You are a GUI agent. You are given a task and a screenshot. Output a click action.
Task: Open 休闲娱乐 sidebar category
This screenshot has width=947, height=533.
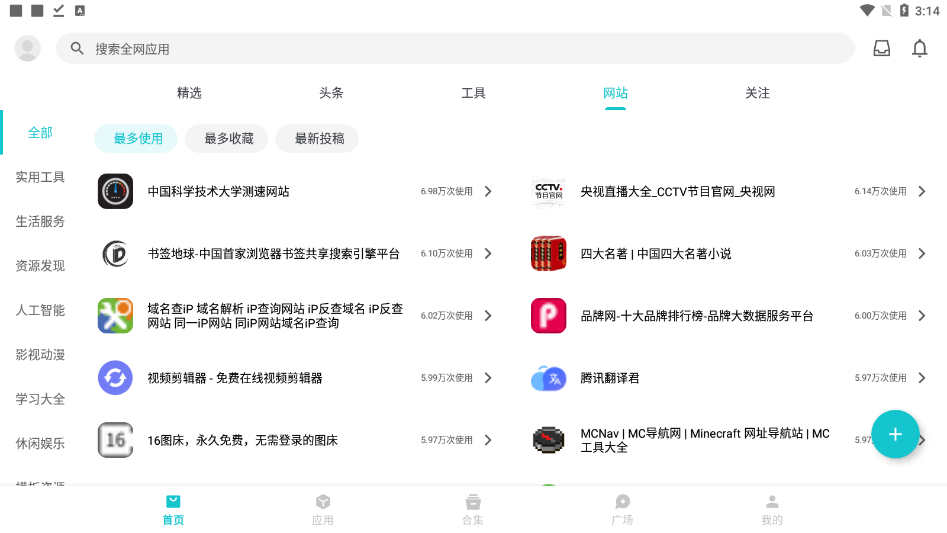point(40,443)
